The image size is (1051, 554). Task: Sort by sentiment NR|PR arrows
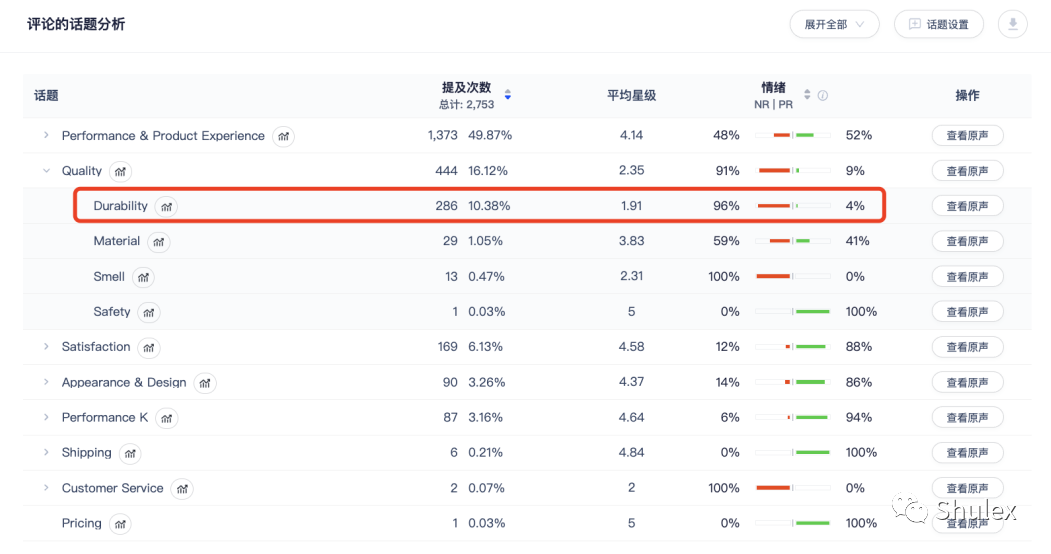pos(807,94)
